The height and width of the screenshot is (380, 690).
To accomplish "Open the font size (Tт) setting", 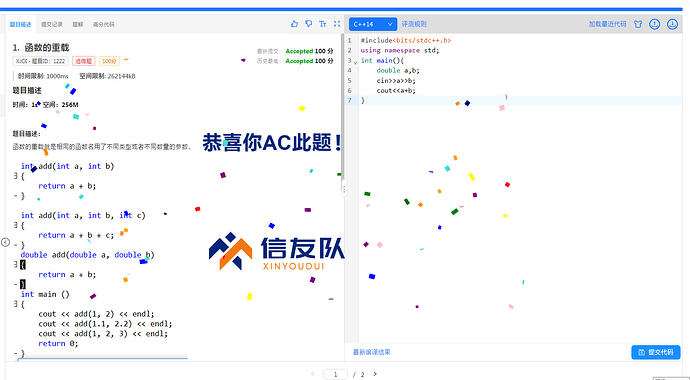I will point(323,24).
